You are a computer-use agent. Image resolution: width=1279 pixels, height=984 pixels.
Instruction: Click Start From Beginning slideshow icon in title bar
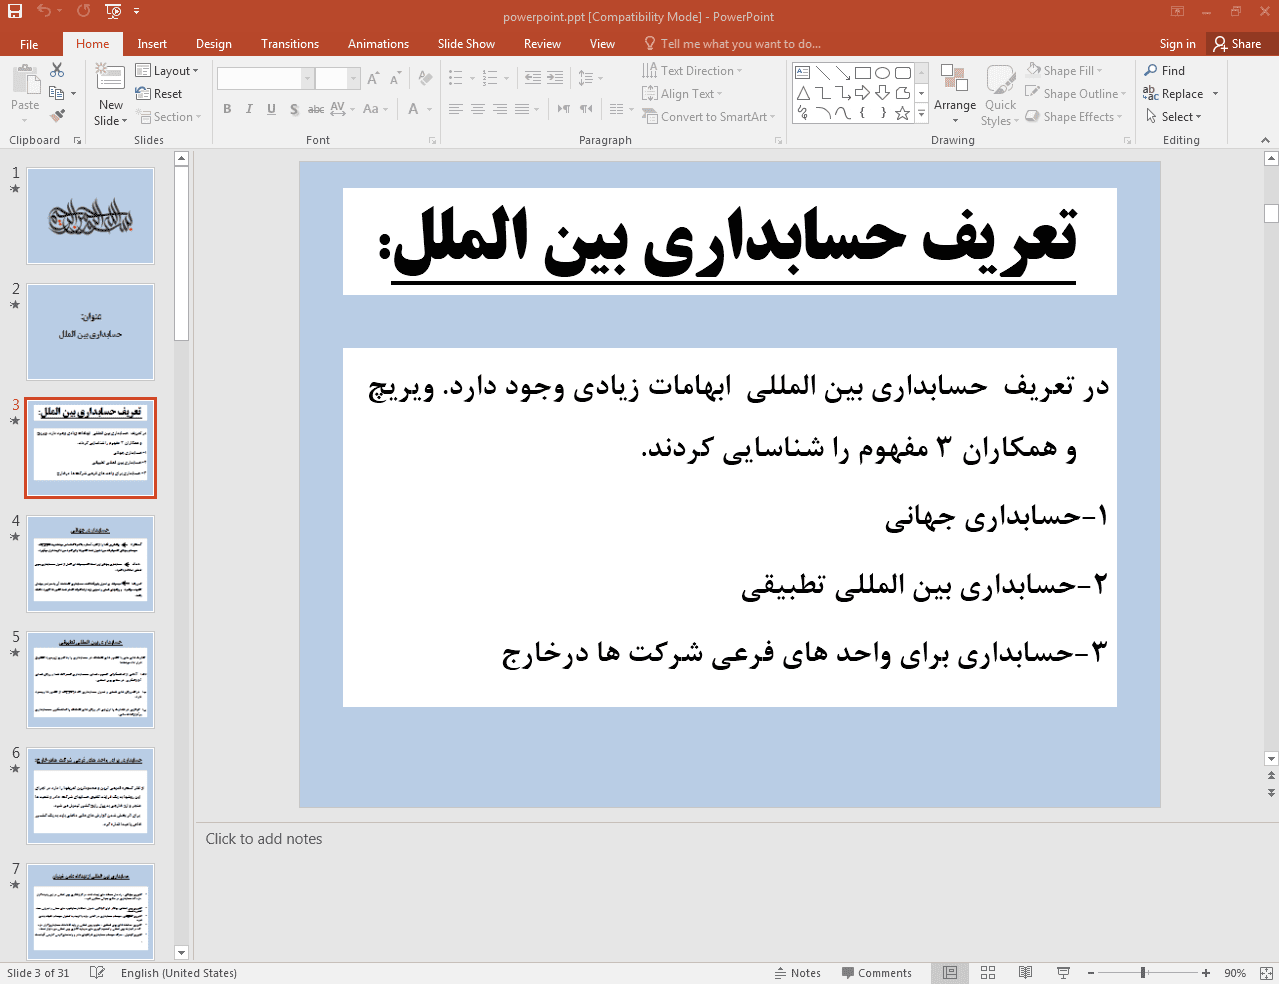113,11
